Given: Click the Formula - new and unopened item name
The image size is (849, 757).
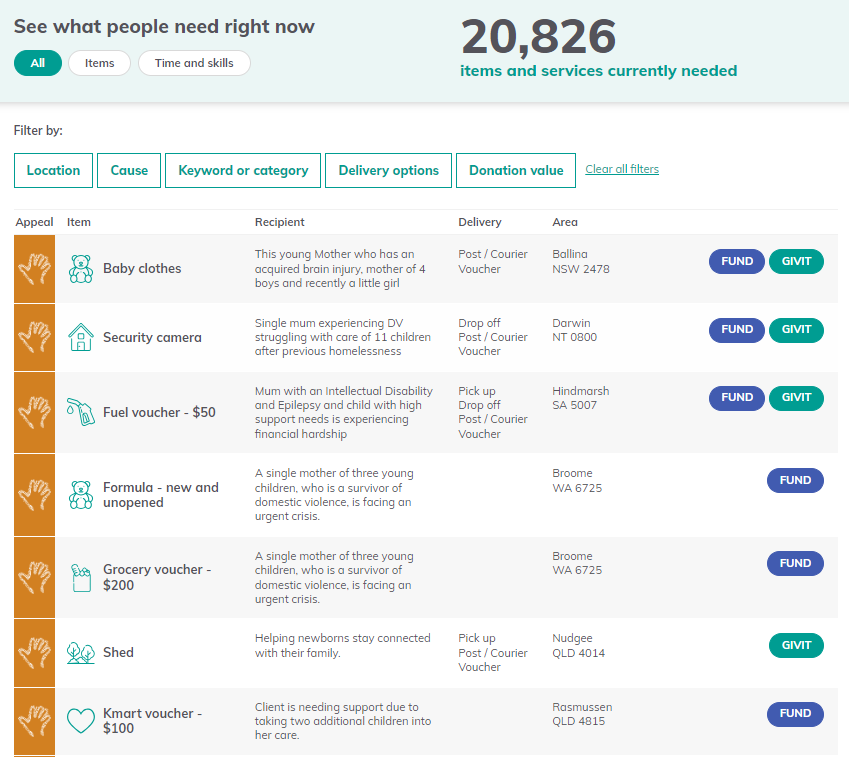Looking at the screenshot, I should click(x=161, y=495).
